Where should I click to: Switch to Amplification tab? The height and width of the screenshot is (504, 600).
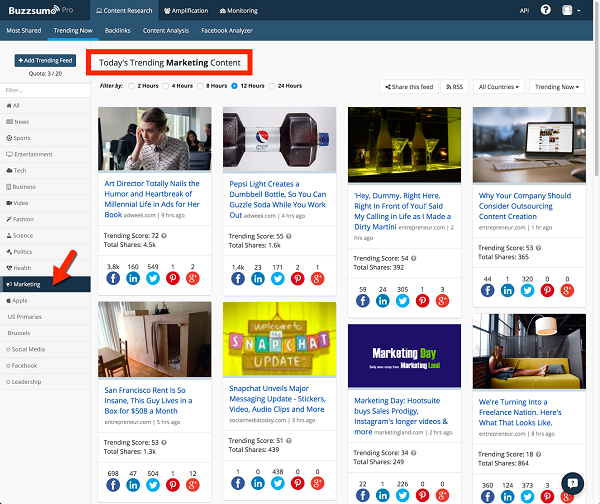tap(186, 10)
